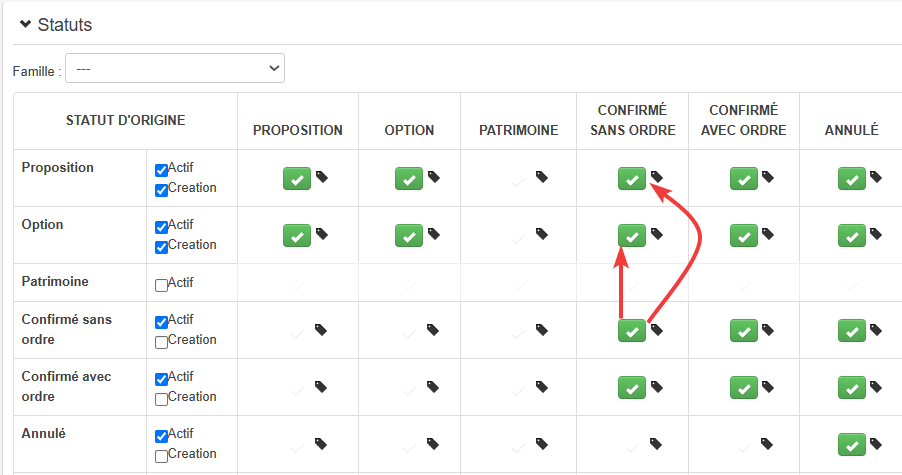Enable faded check for Annulé to Proposition
The image size is (902, 475).
[297, 444]
